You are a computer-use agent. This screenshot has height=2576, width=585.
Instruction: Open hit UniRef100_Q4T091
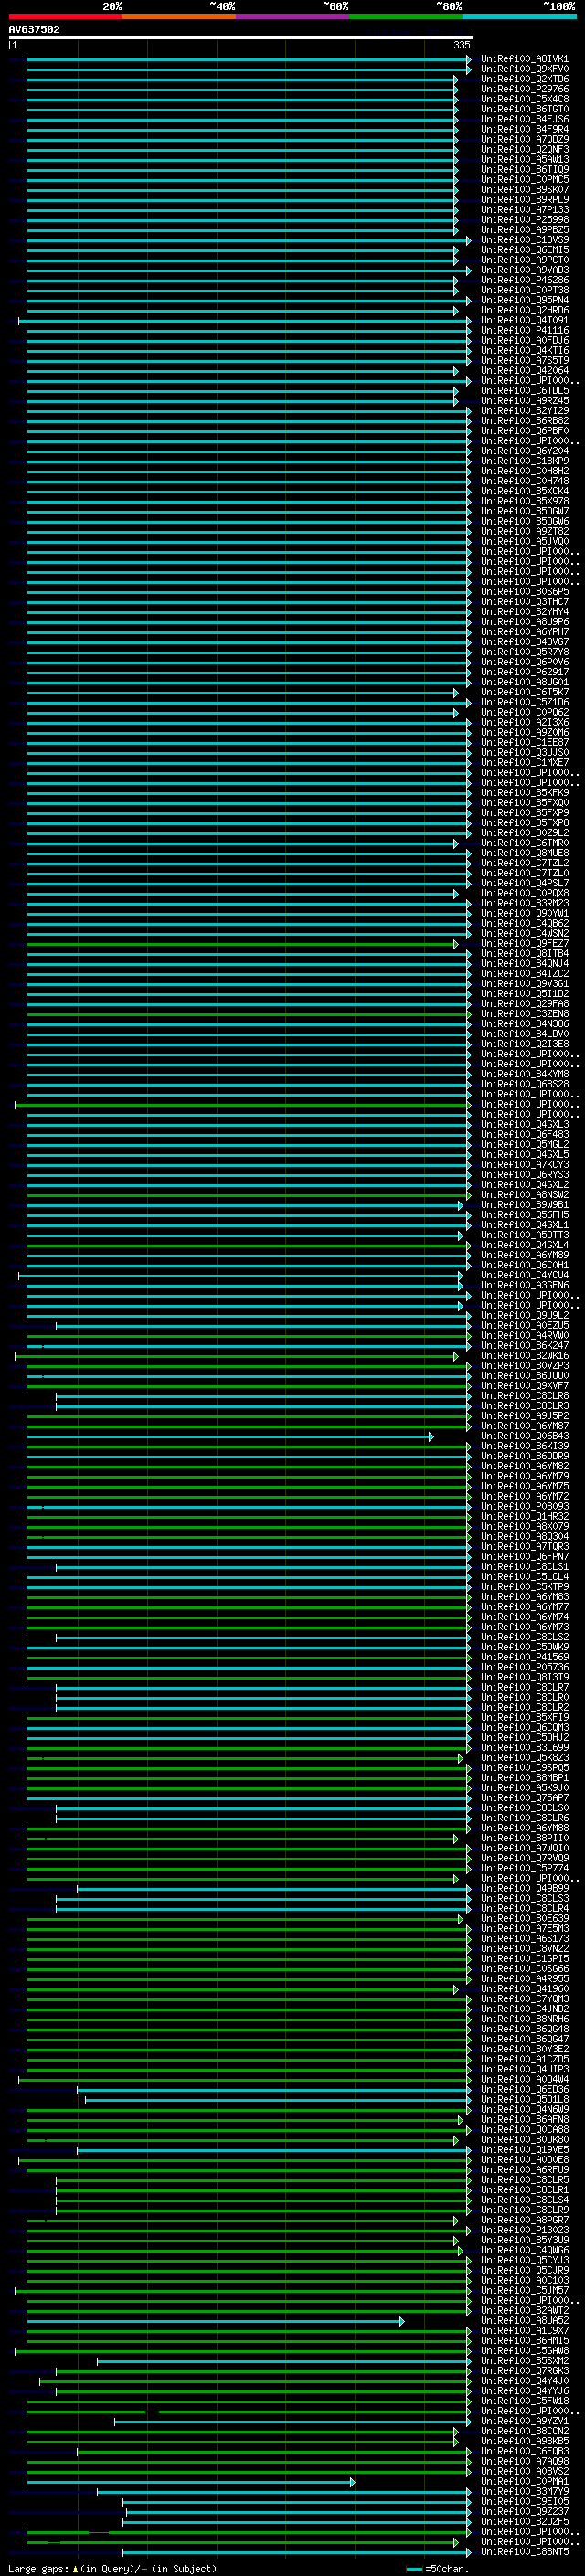525,320
